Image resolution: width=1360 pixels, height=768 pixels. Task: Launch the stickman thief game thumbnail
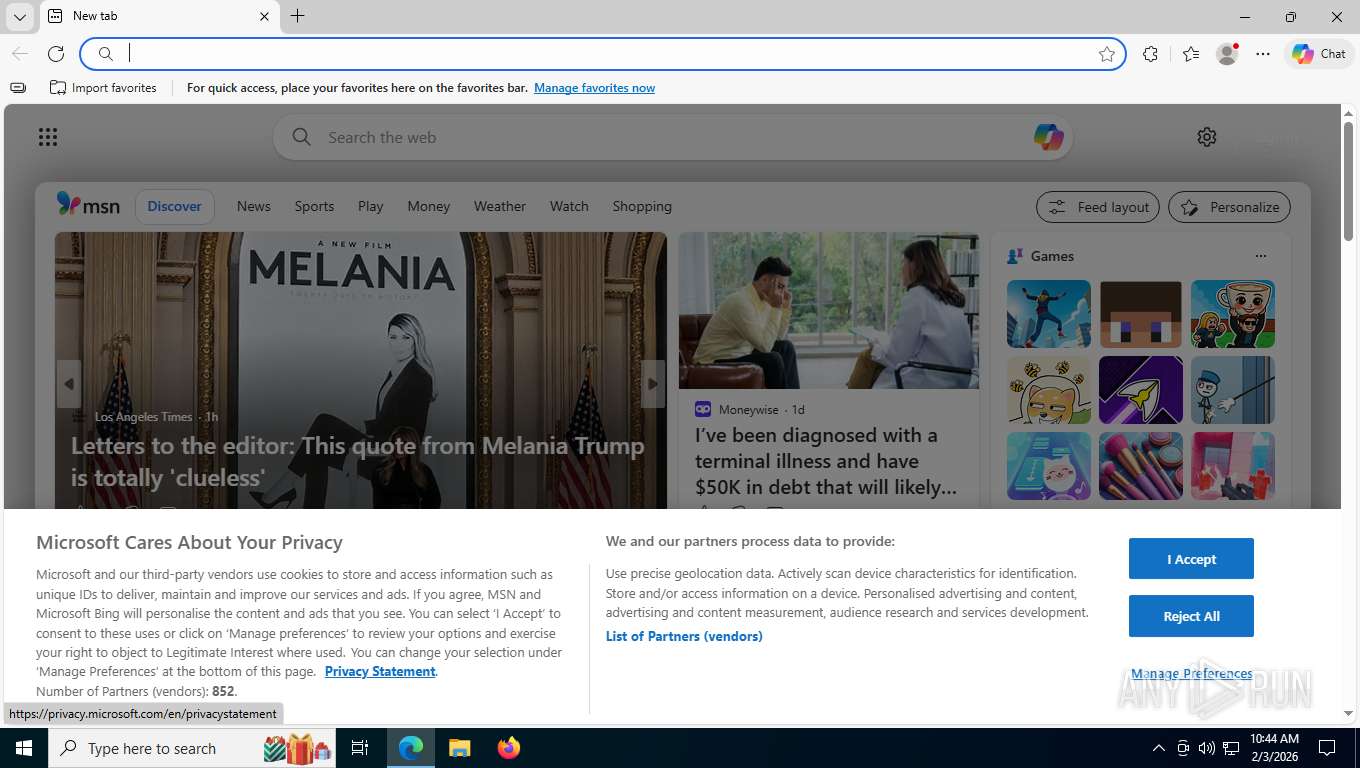click(x=1233, y=390)
